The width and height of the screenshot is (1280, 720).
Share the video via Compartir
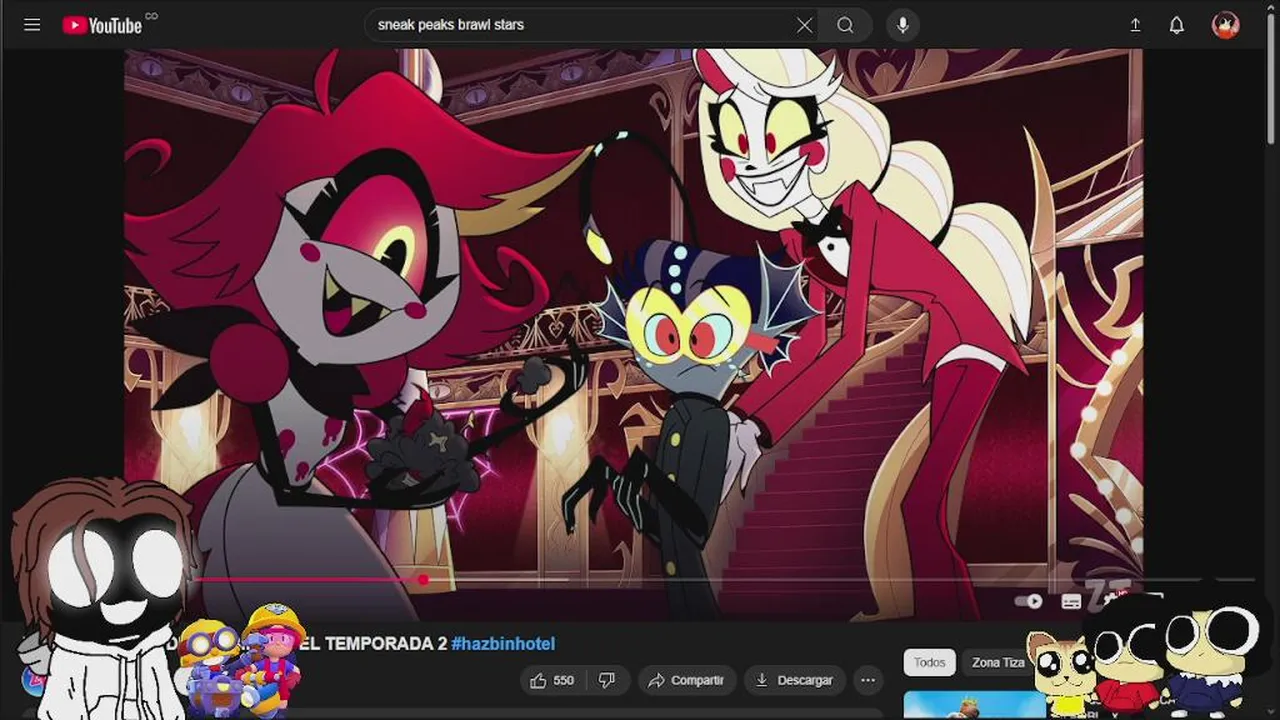[686, 680]
